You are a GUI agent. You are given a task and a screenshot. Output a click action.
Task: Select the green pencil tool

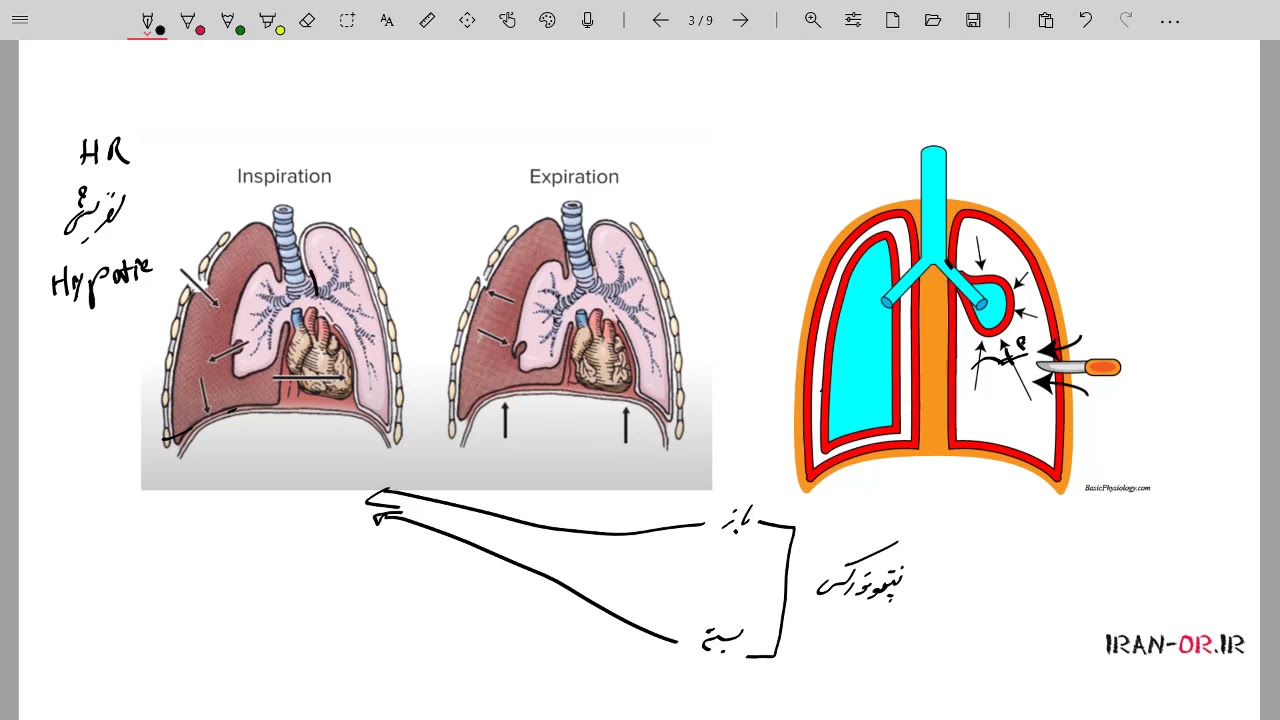tap(228, 20)
